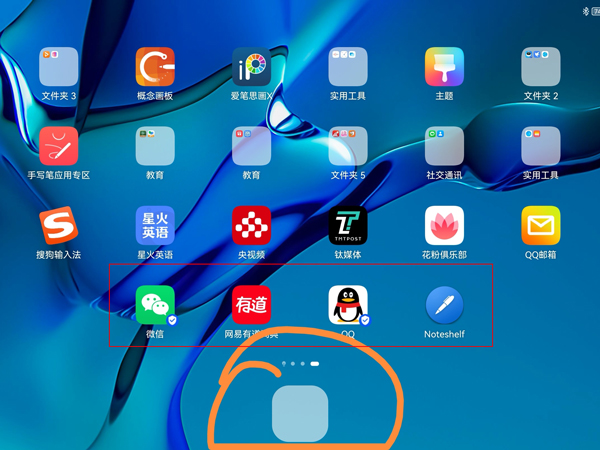Launch 搜狗输入法 app
The width and height of the screenshot is (600, 450).
pyautogui.click(x=59, y=225)
